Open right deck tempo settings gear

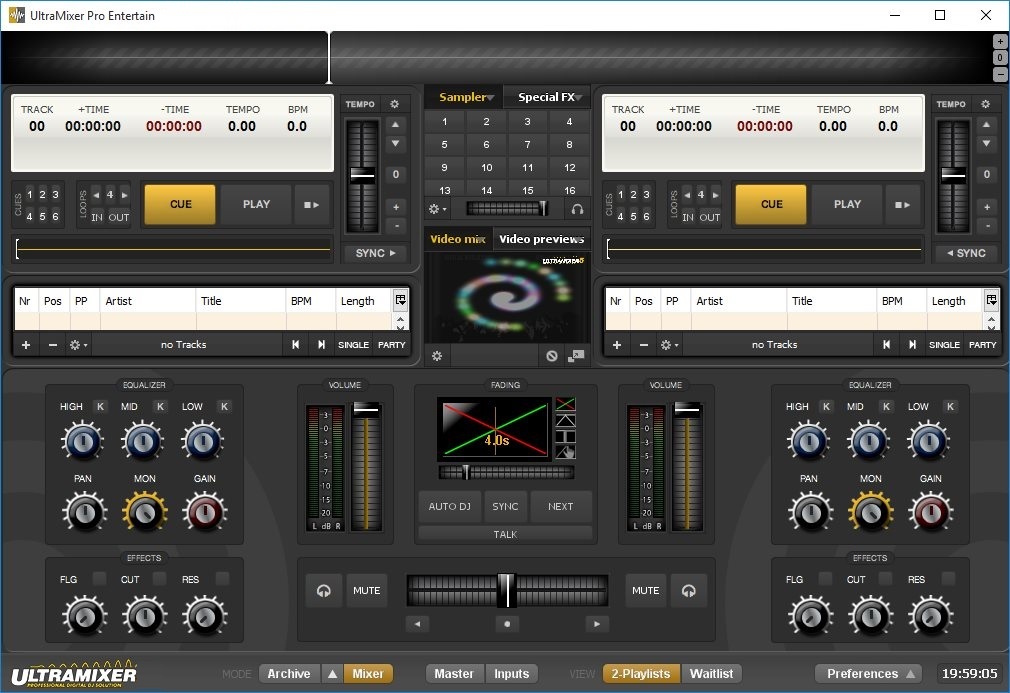coord(986,104)
